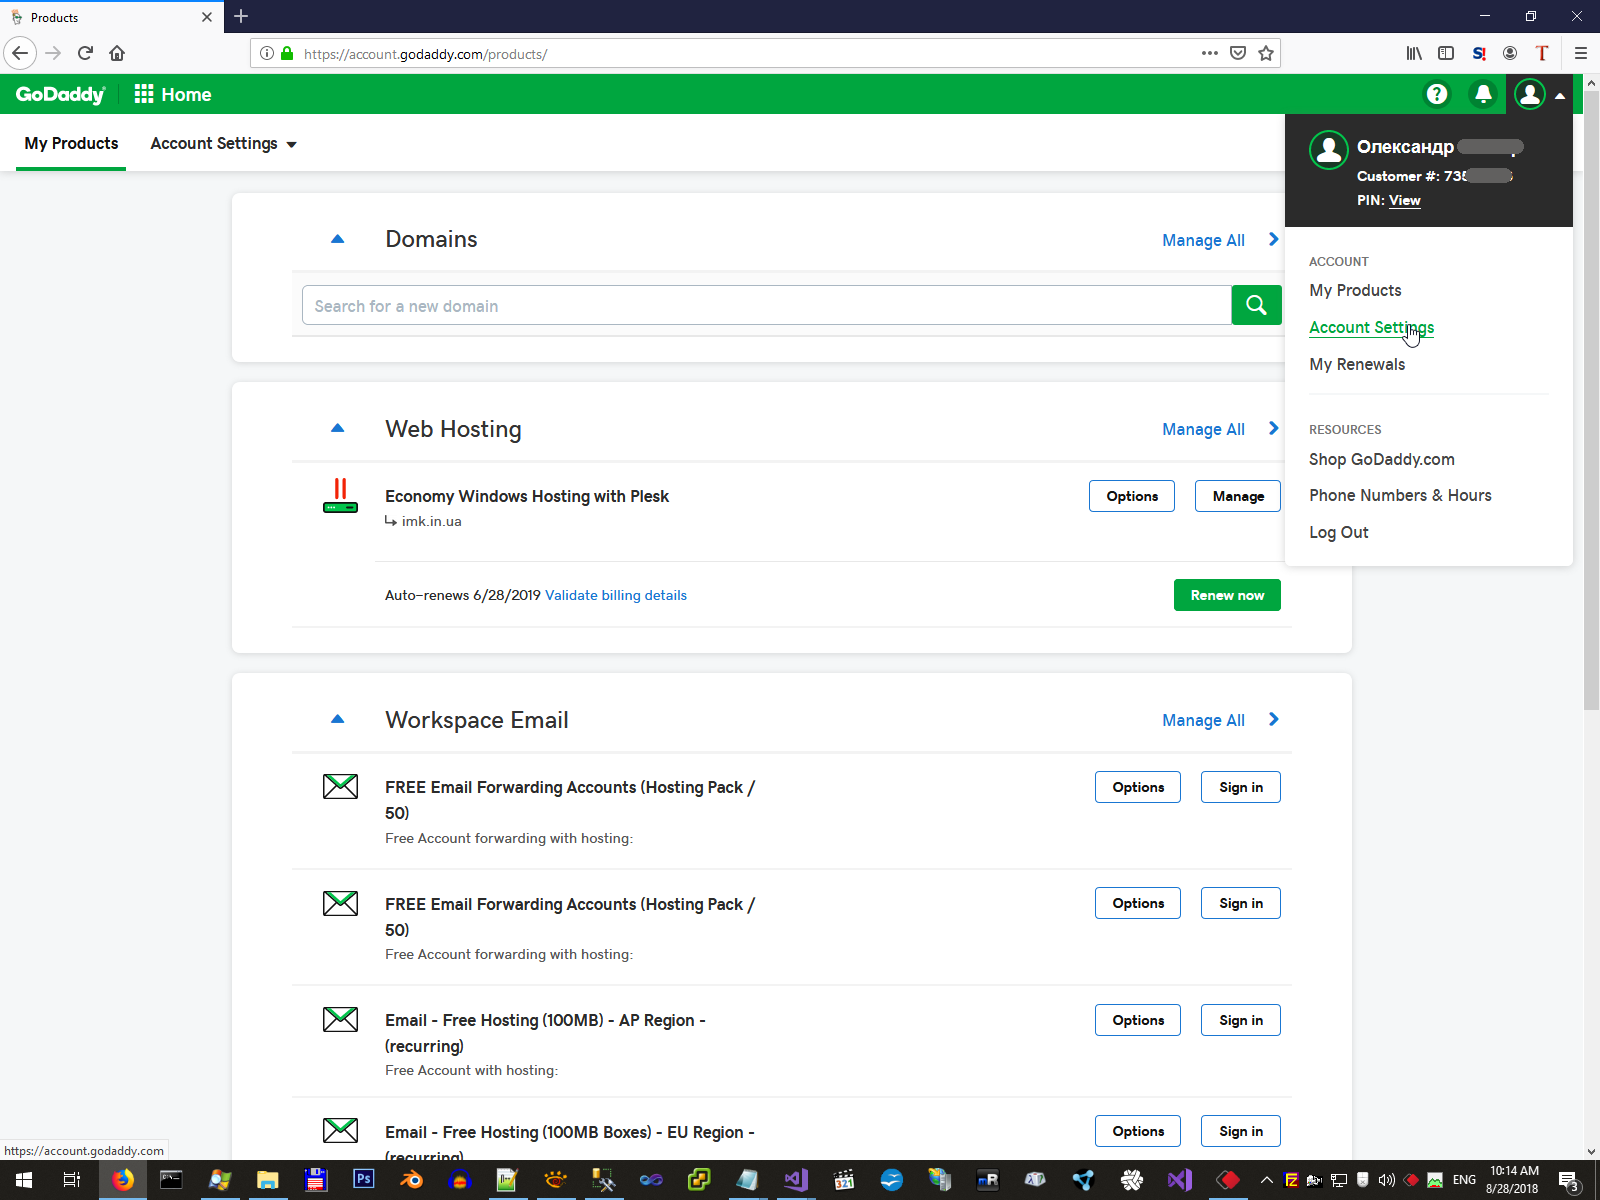Open Shop GoDaddy.com from resources
The height and width of the screenshot is (1200, 1600).
point(1382,459)
